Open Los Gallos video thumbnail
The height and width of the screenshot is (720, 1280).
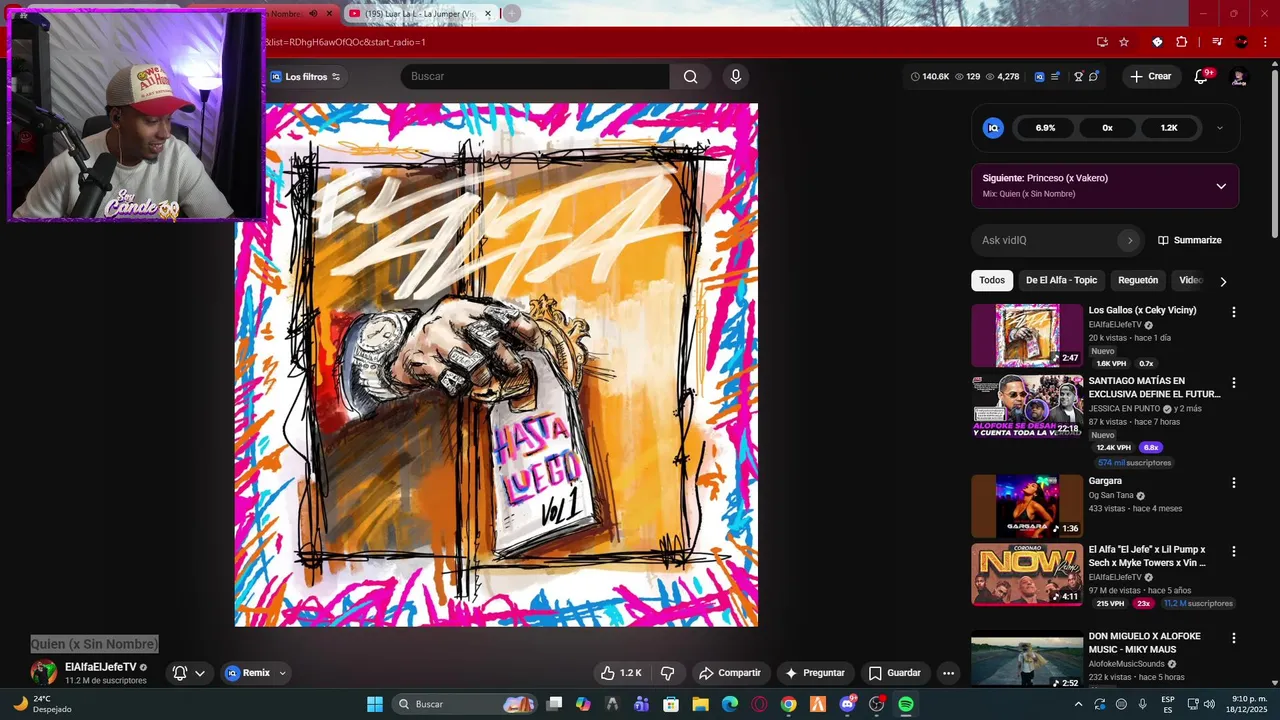[1027, 336]
